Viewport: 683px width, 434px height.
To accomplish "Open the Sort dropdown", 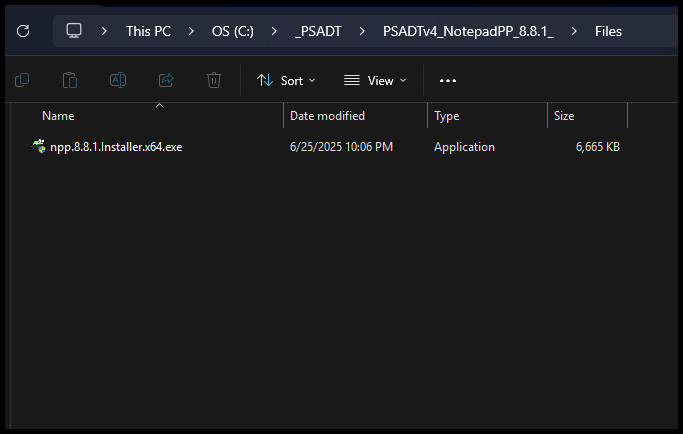I will (x=286, y=81).
